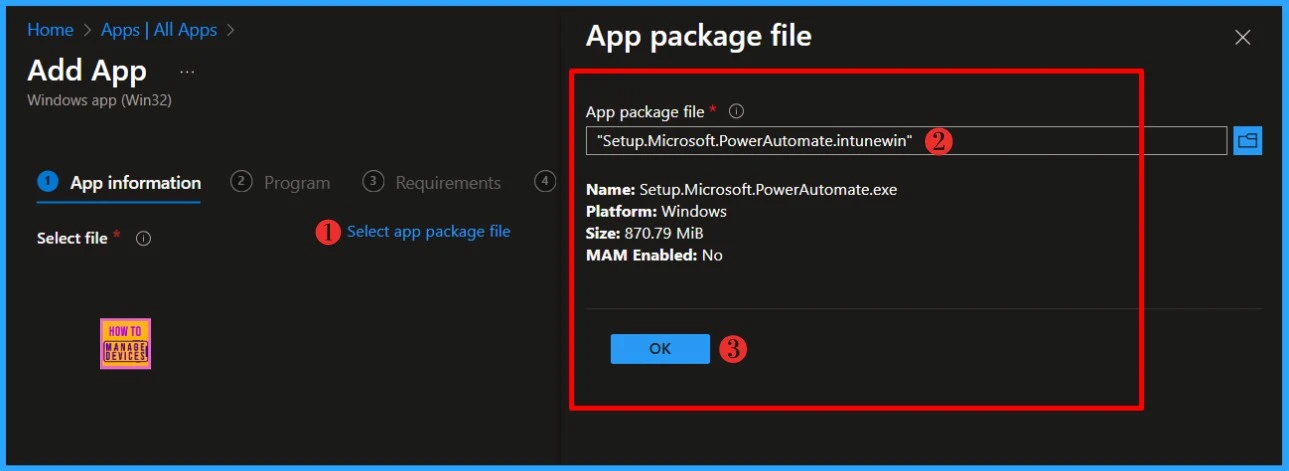
Task: Go to Home breadcrumb
Action: 50,30
